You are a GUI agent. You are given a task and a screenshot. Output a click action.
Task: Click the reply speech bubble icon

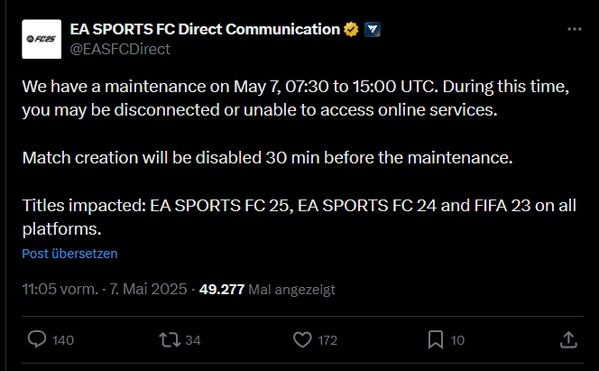[x=37, y=339]
